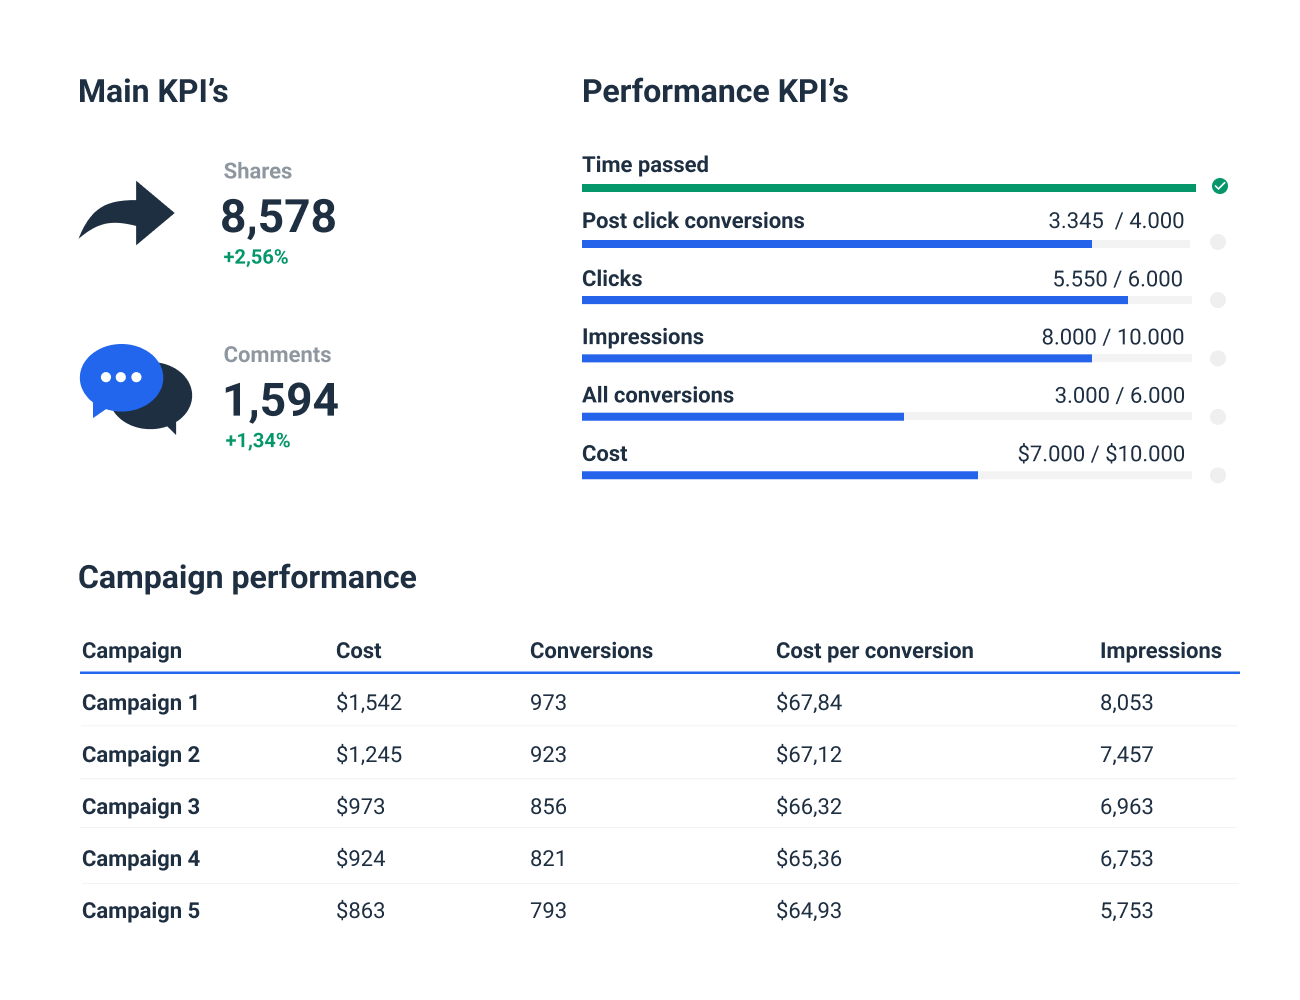Click the Comments speech bubble icon

135,390
